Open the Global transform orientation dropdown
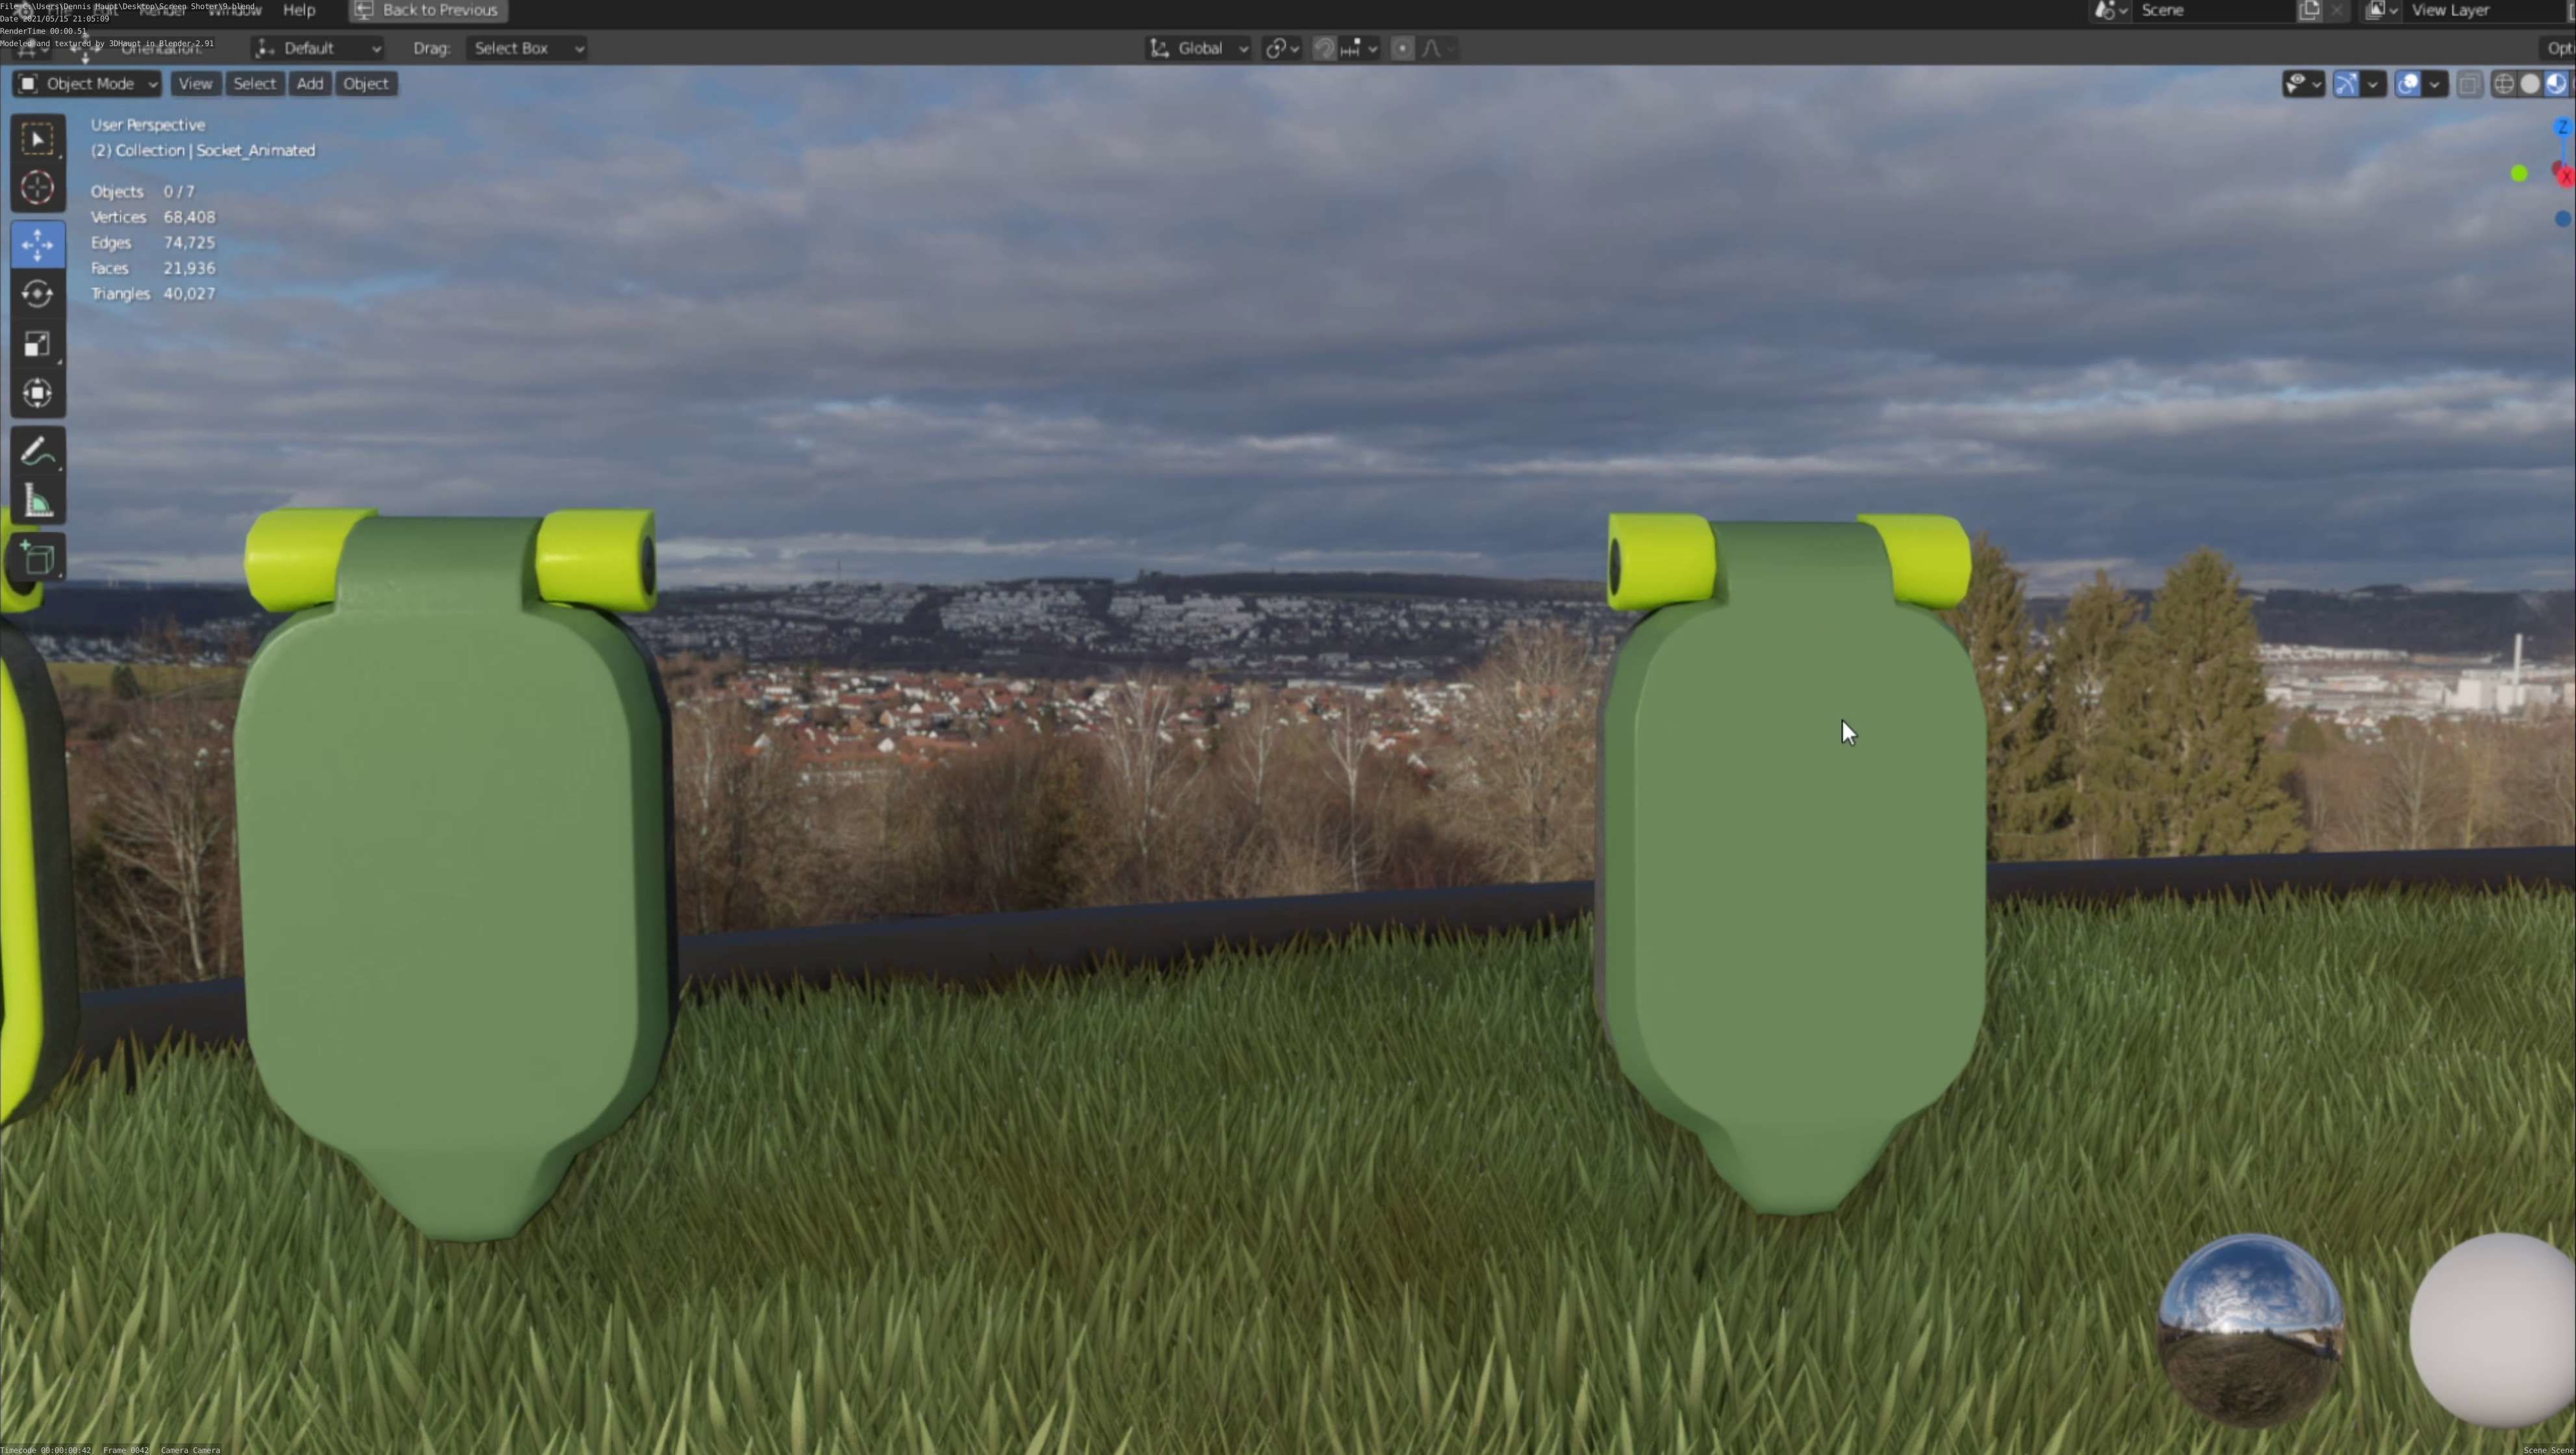This screenshot has width=2576, height=1455. (1198, 48)
